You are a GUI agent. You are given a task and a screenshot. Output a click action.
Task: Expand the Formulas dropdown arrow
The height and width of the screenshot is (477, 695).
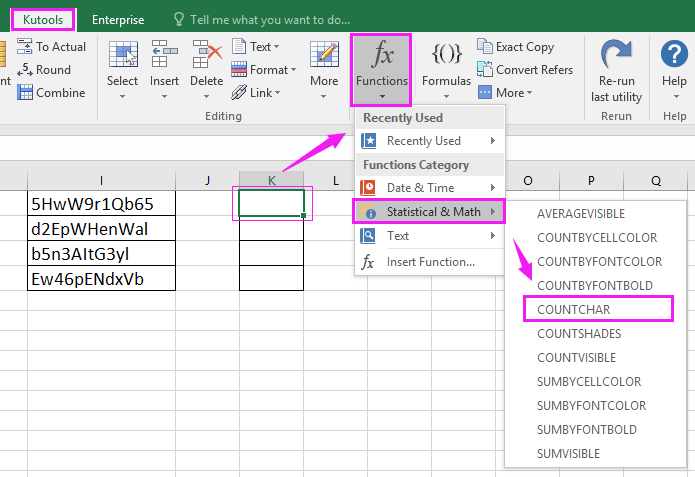(446, 96)
